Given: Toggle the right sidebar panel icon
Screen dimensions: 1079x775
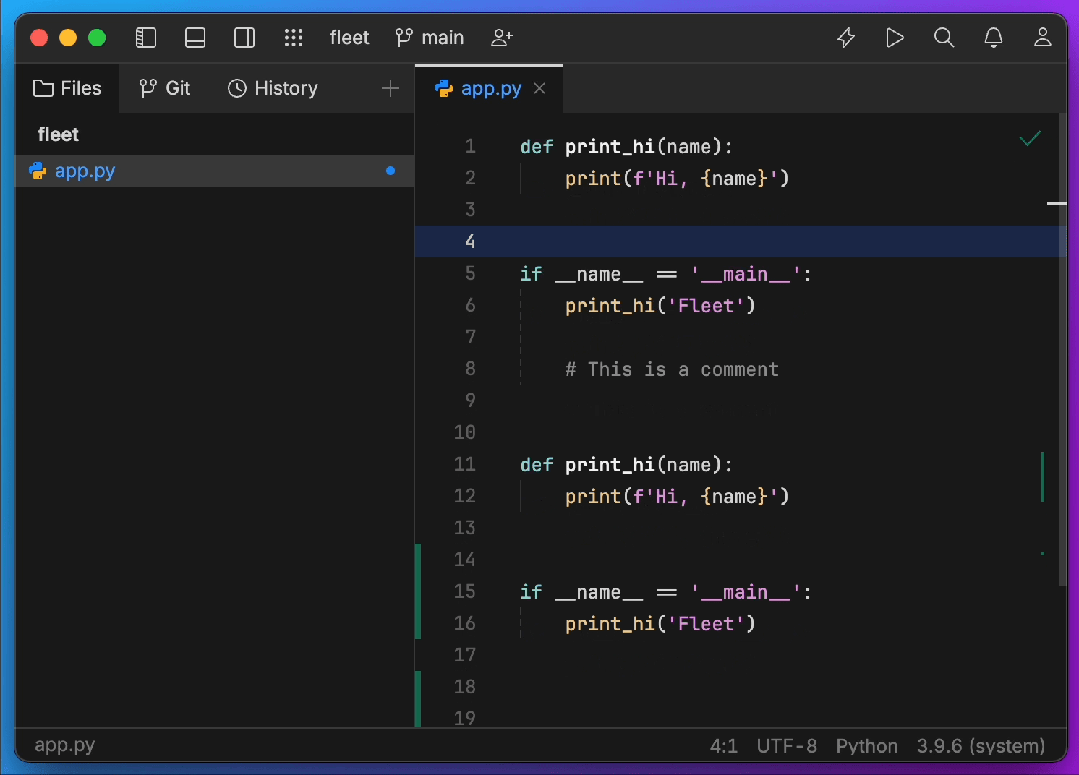Looking at the screenshot, I should pyautogui.click(x=244, y=38).
